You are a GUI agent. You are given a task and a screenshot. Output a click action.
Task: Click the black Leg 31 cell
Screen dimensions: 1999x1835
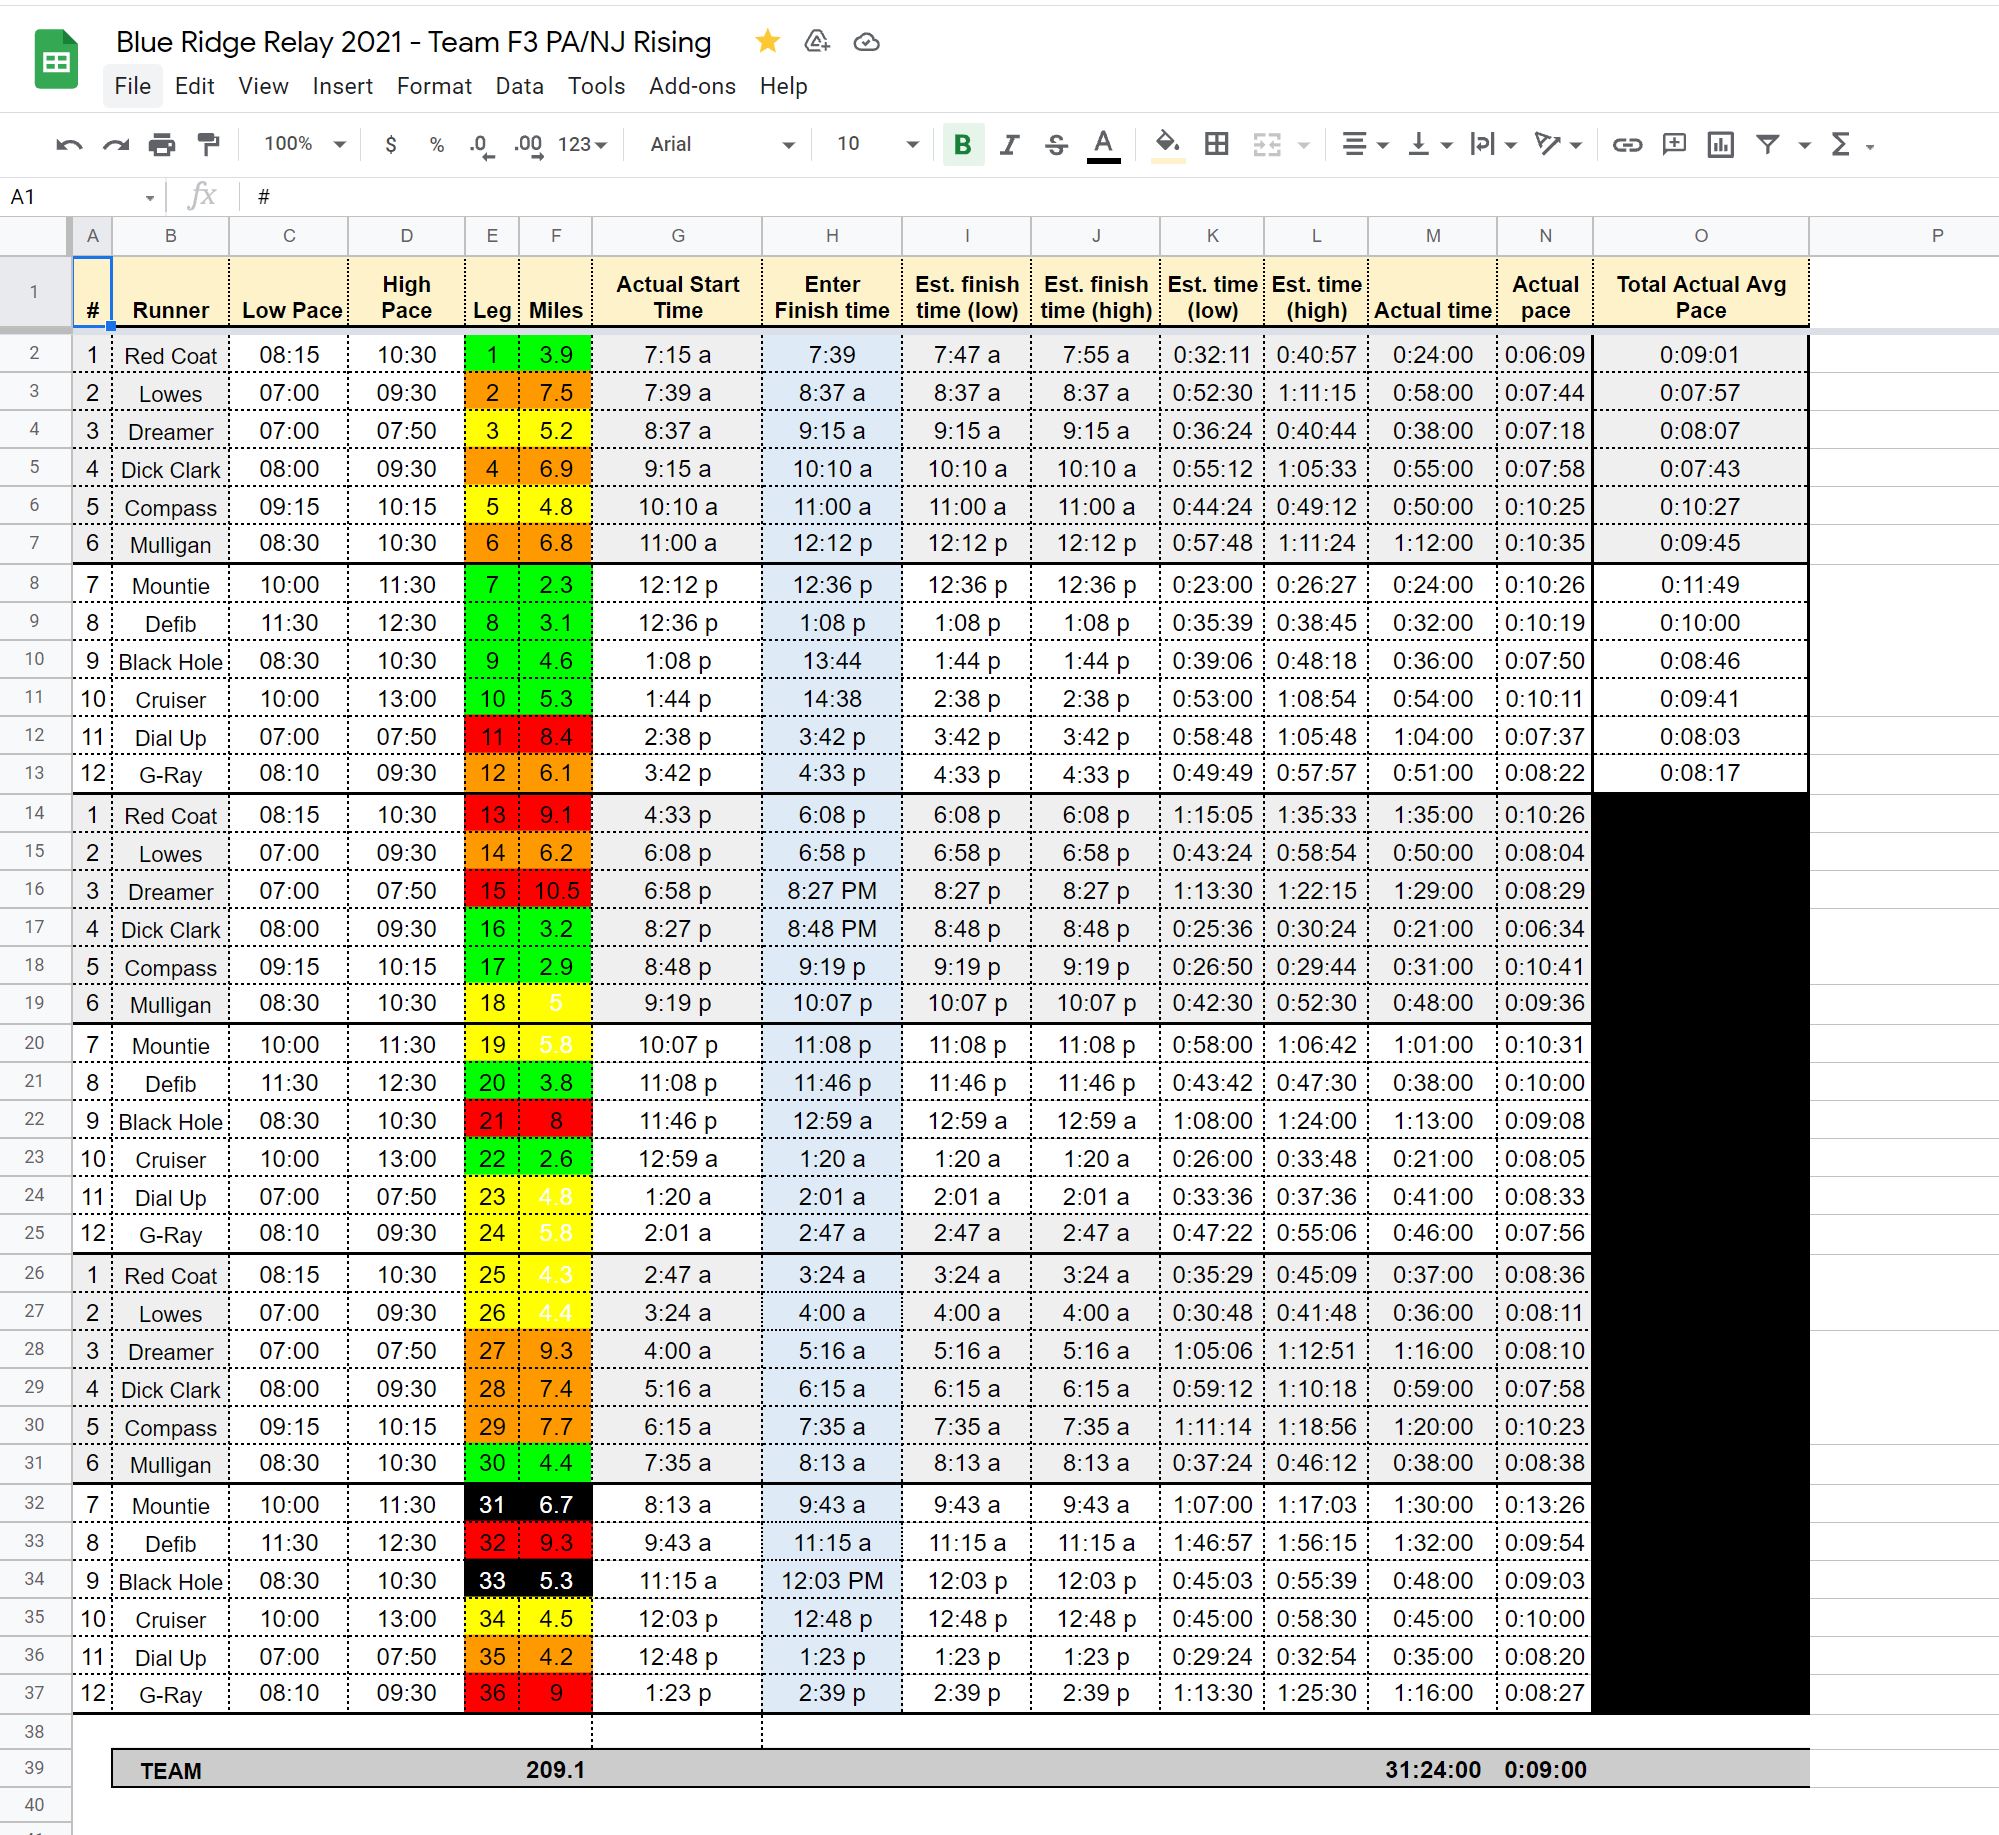491,1505
